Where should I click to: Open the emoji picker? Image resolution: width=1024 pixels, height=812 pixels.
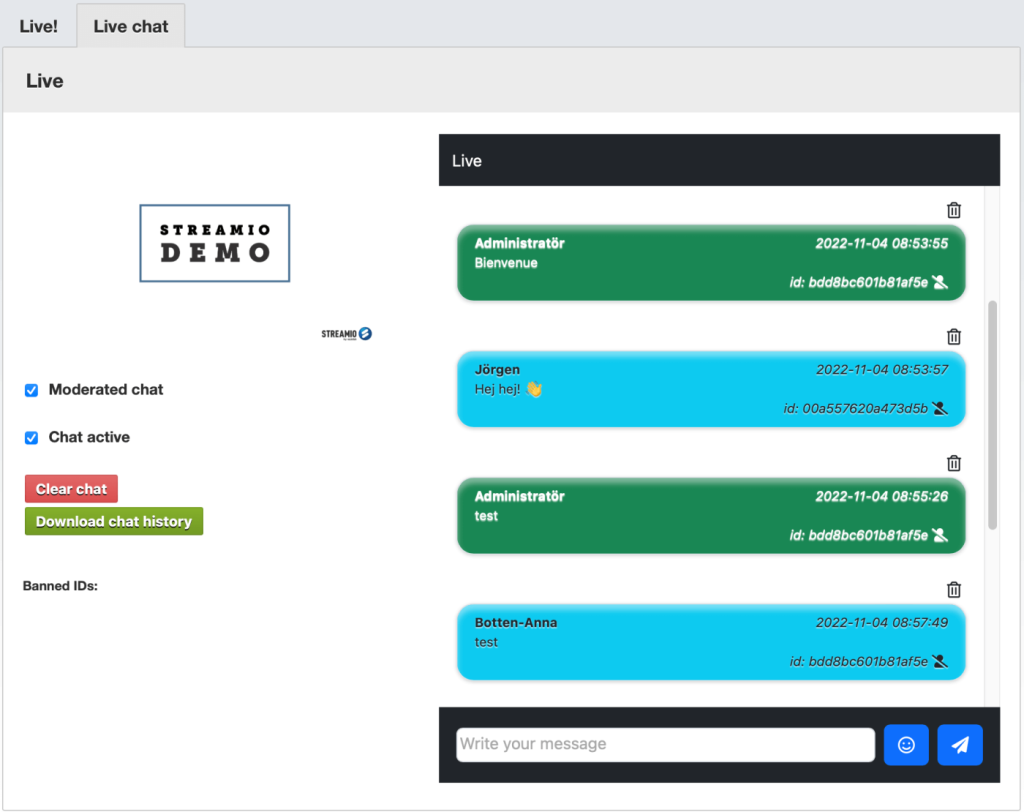pyautogui.click(x=906, y=745)
